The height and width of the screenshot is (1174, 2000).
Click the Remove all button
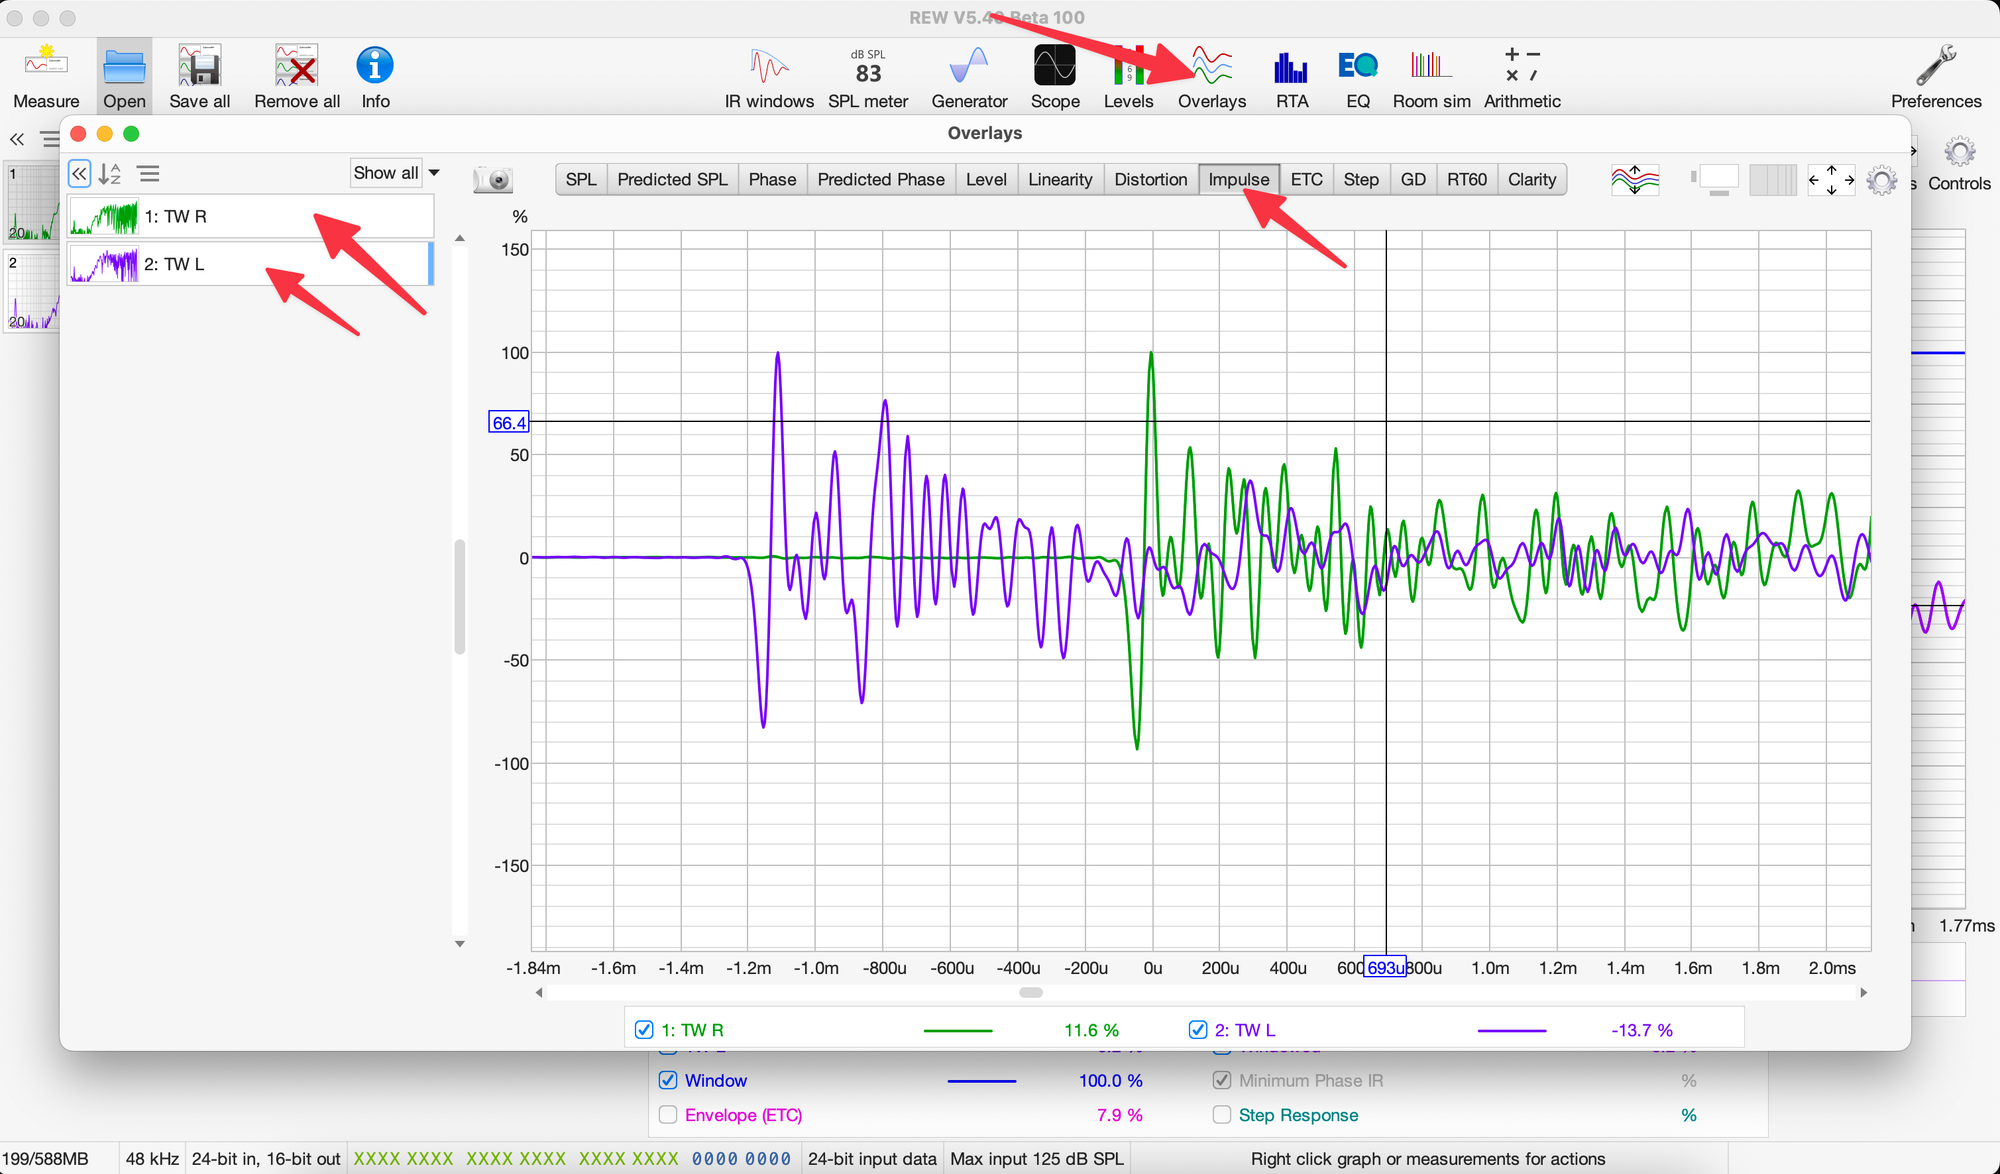(x=297, y=76)
